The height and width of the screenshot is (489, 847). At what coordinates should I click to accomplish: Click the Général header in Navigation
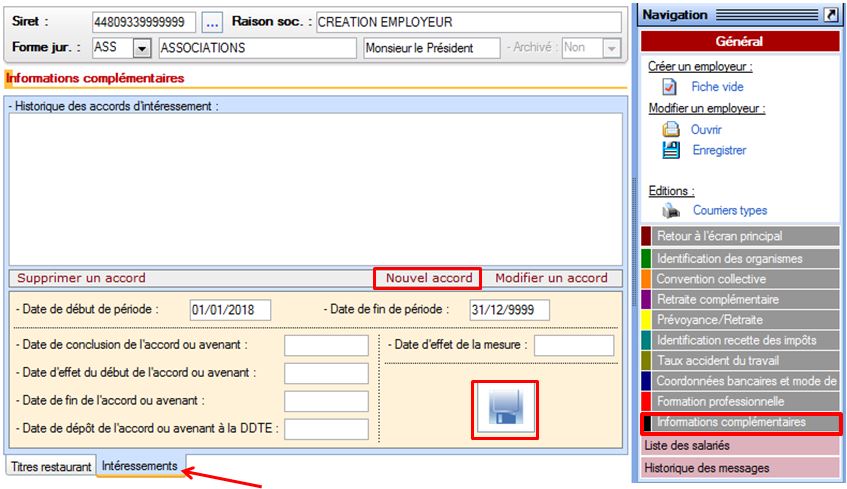(740, 41)
